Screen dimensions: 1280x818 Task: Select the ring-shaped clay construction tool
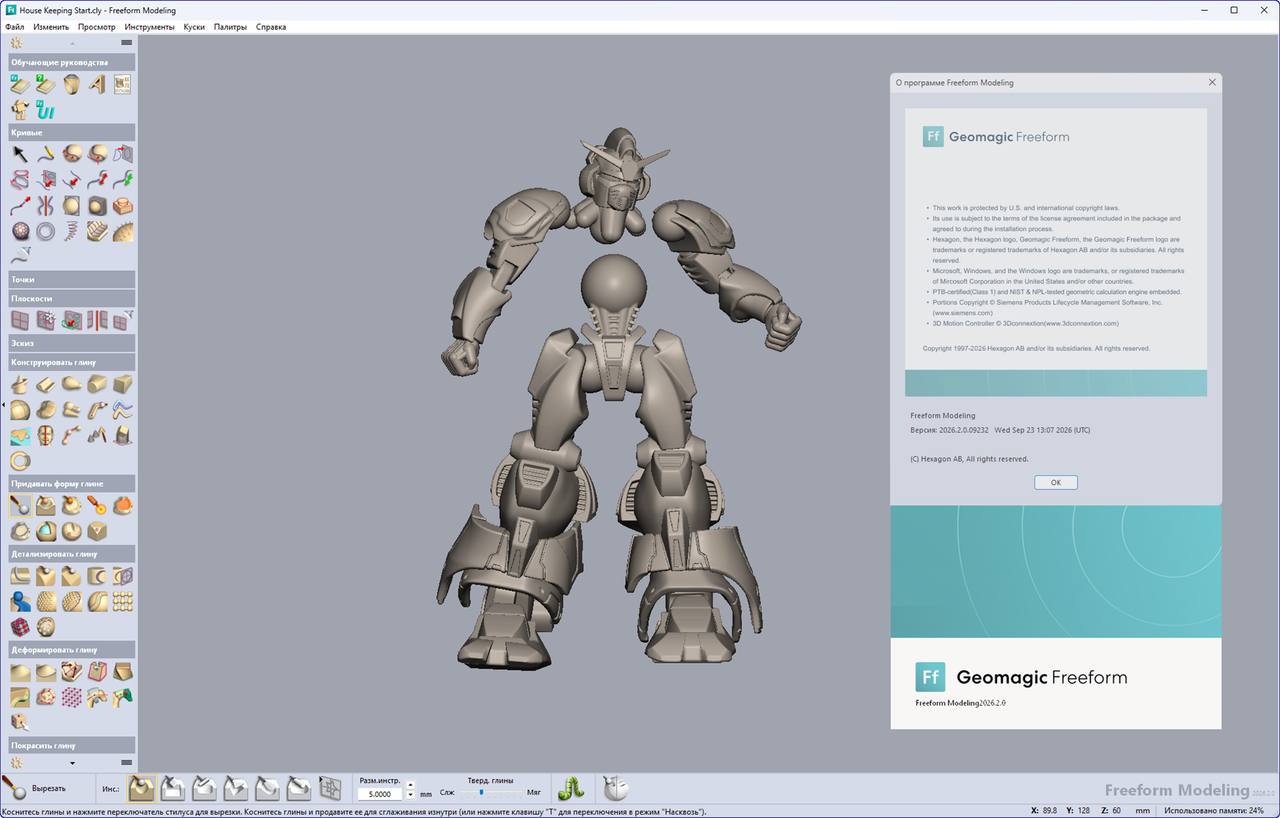[x=21, y=461]
